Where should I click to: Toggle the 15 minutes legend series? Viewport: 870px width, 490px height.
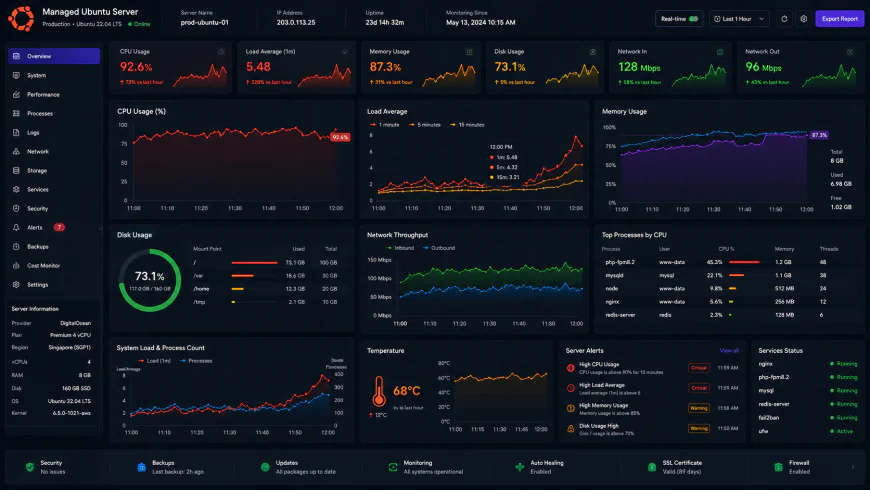coord(467,125)
